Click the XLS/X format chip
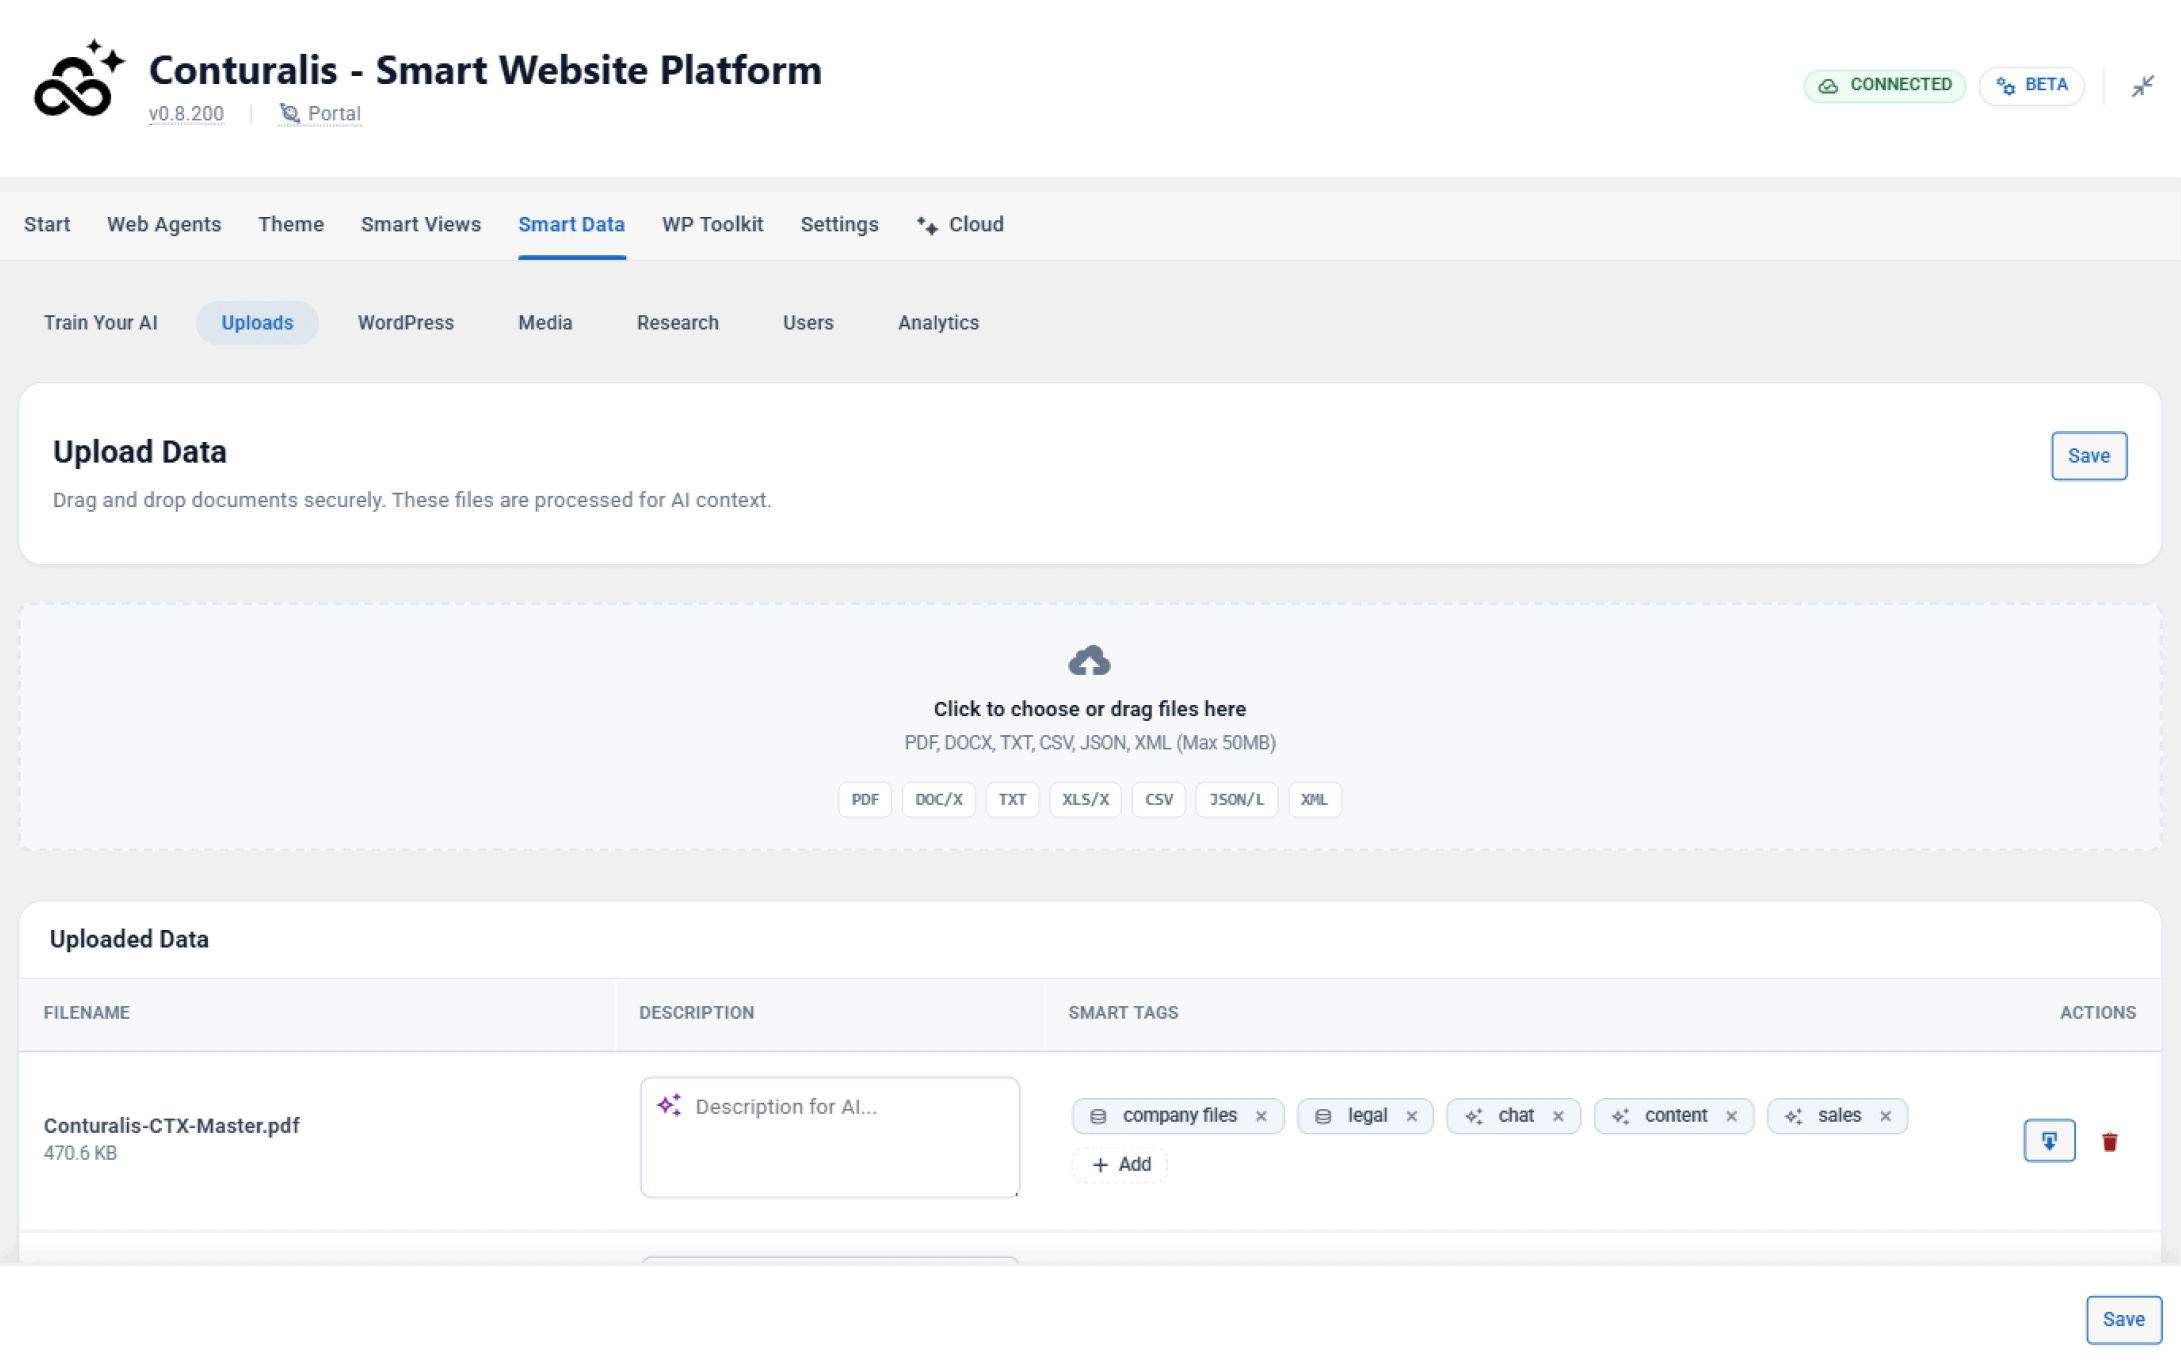Viewport: 2181px width, 1363px height. click(1085, 799)
